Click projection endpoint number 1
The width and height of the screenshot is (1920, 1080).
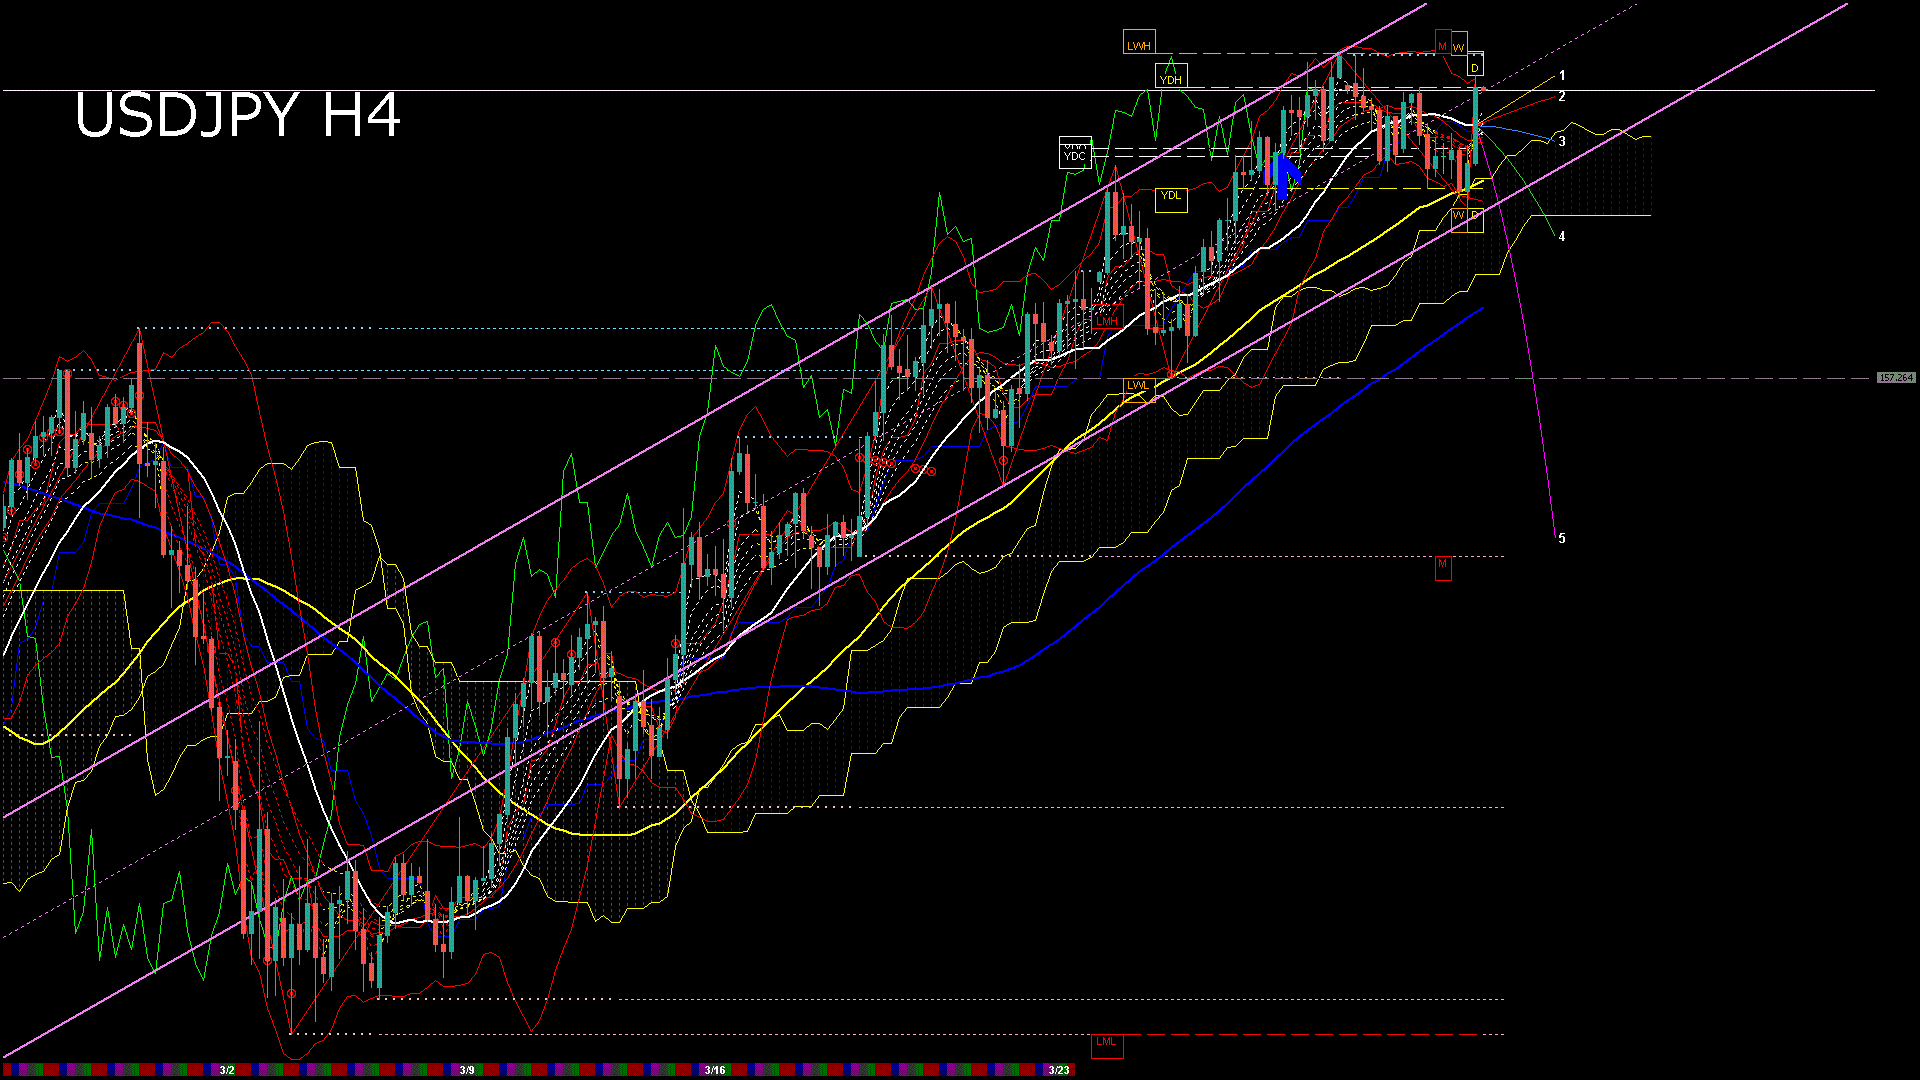[x=1562, y=75]
